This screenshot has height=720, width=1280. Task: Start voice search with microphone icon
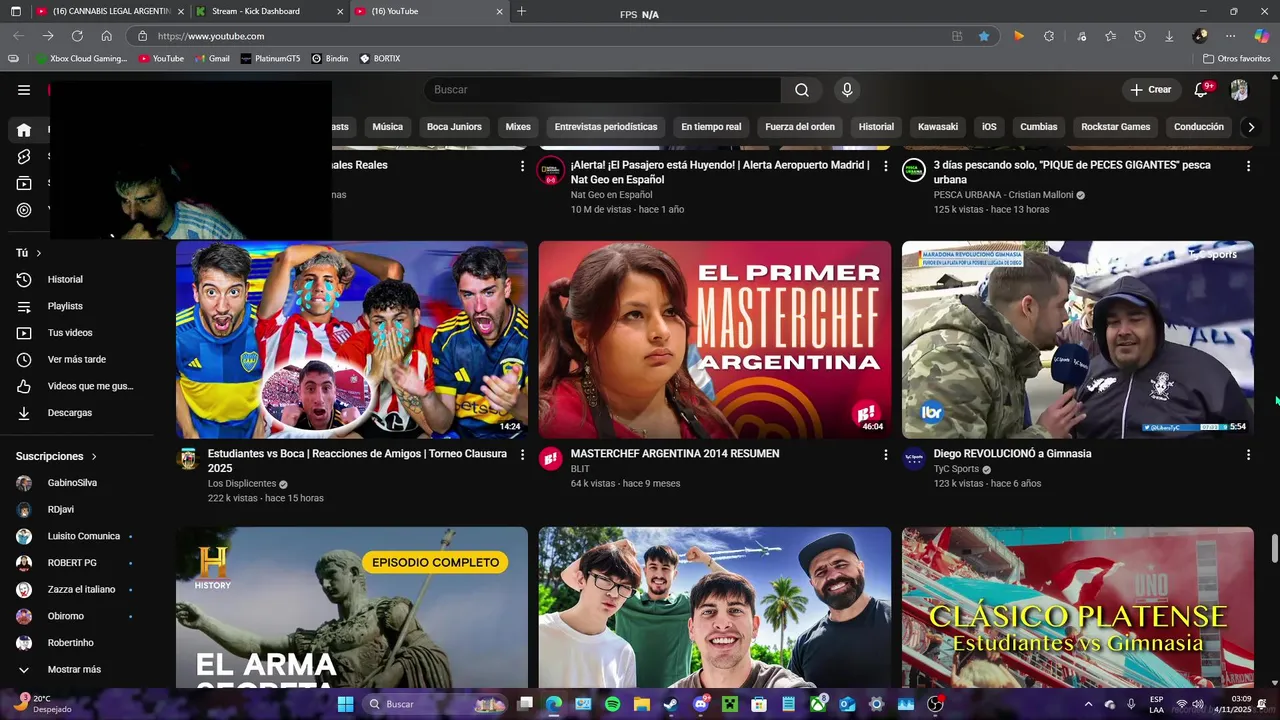847,90
